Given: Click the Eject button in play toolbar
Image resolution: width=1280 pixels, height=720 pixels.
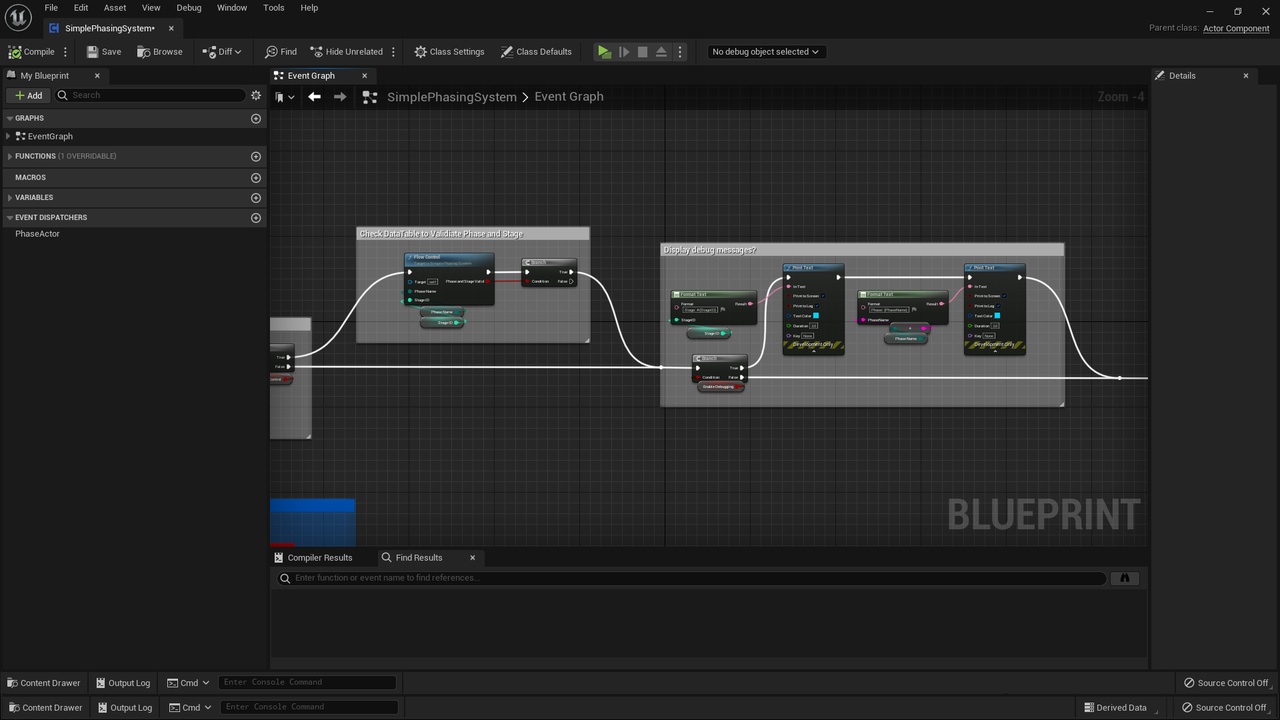Looking at the screenshot, I should [661, 52].
